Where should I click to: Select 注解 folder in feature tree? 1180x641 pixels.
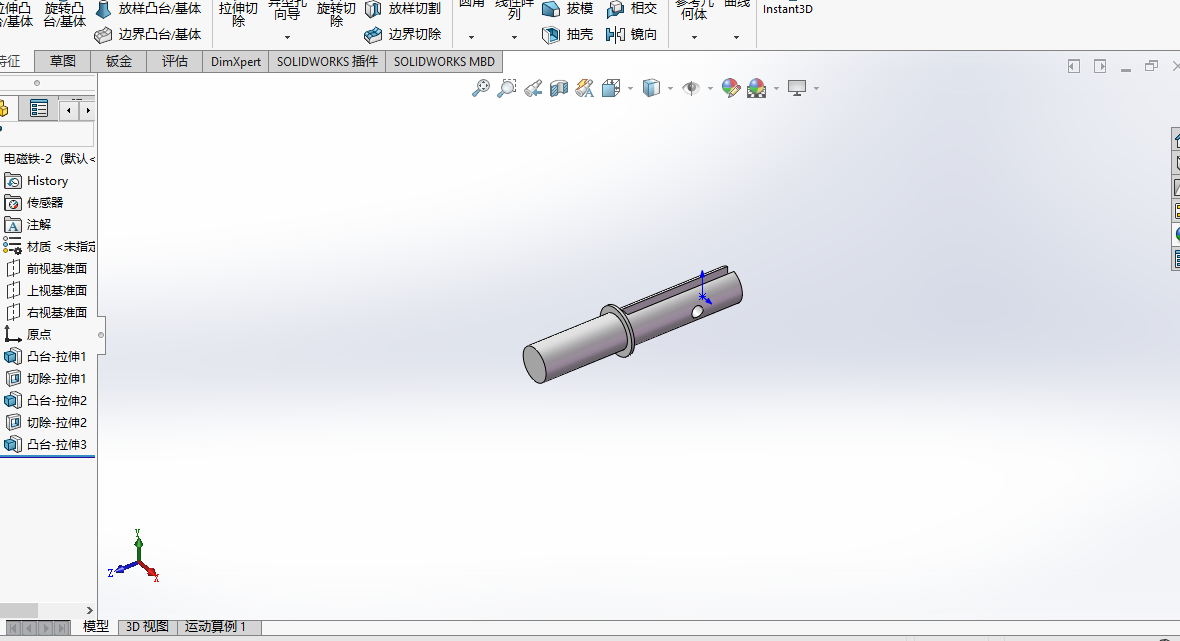click(x=28, y=225)
